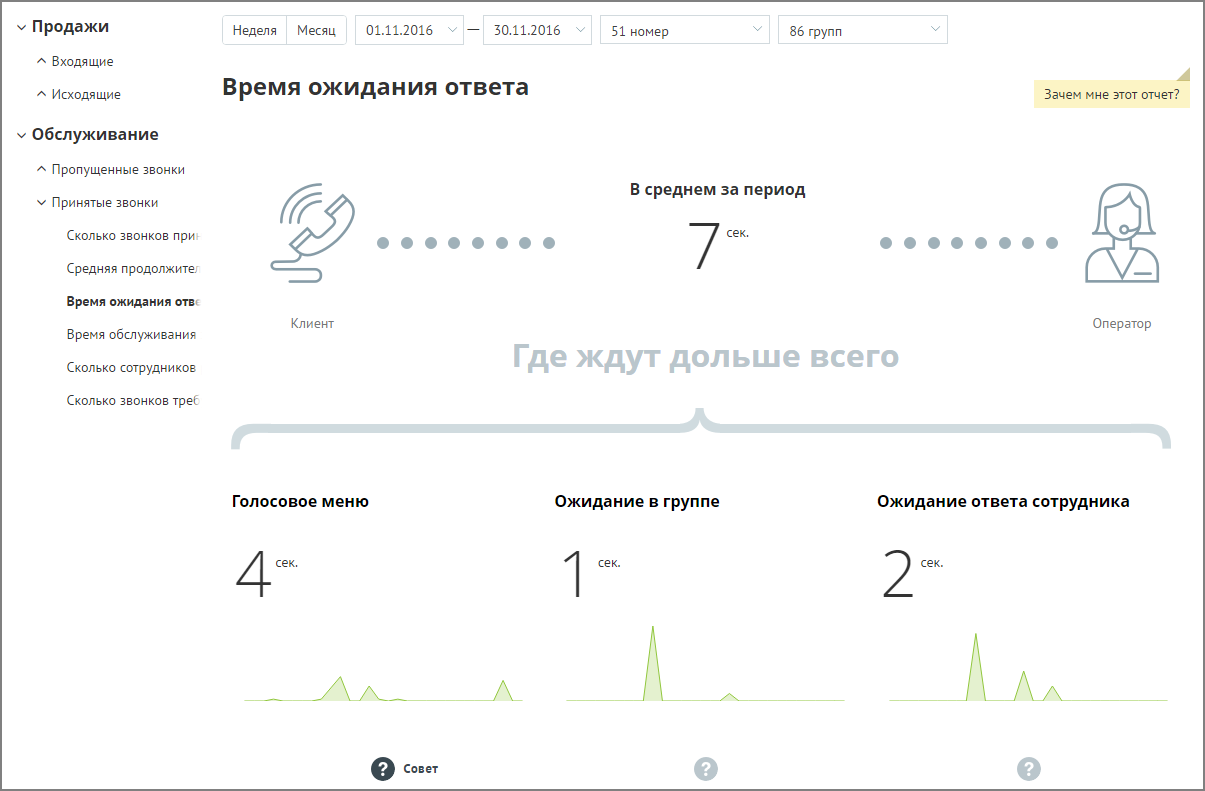The width and height of the screenshot is (1205, 791).
Task: Open Сколько звонков требуется report
Action: [x=133, y=400]
